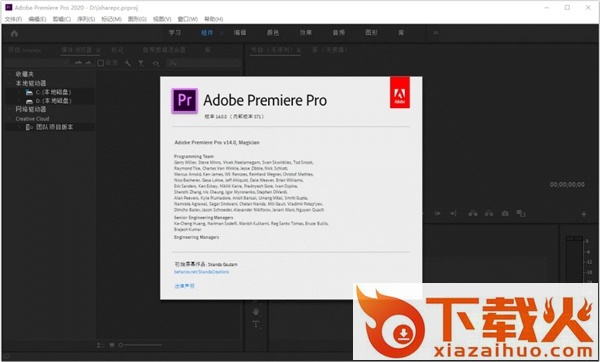Viewport: 600px width, 362px height.
Task: Switch to the 组件 workspace
Action: 207,33
